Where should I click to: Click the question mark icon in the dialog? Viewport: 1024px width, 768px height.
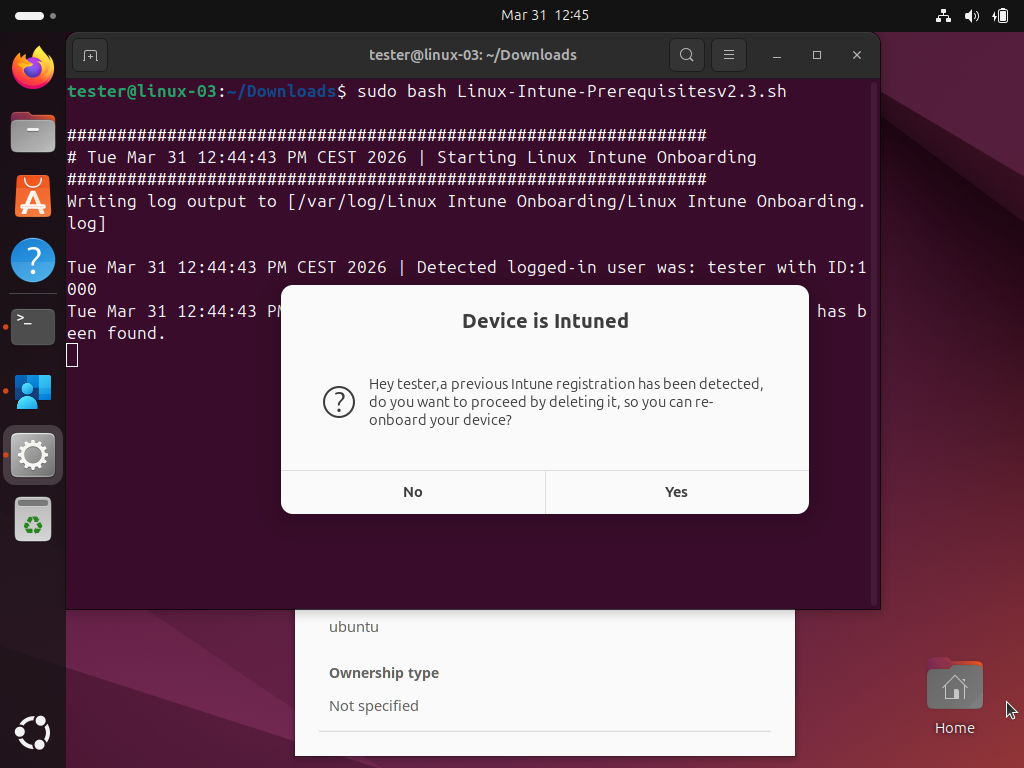339,402
